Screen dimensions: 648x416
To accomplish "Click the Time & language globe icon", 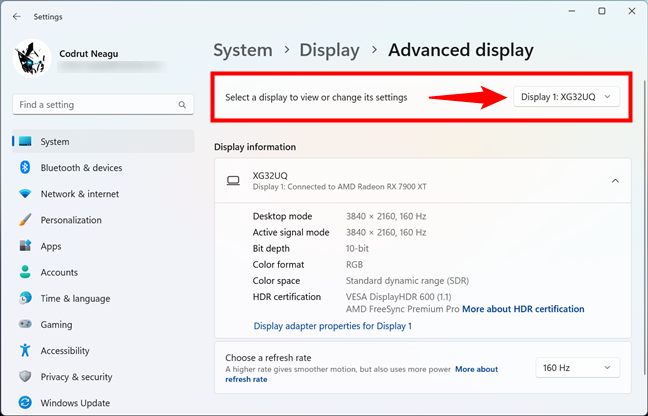I will pos(25,298).
